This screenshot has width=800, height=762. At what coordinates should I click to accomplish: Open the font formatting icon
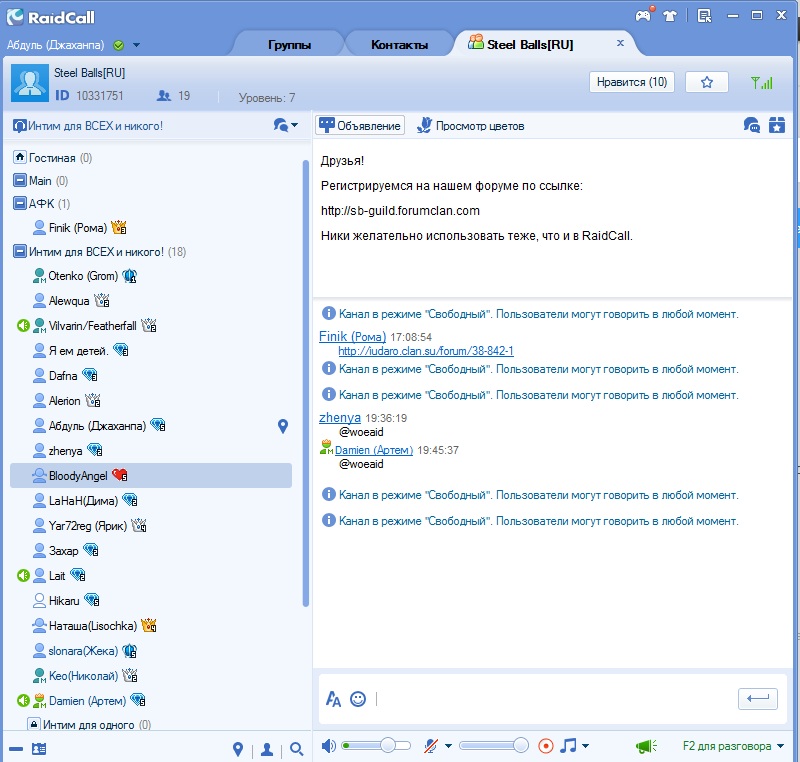tap(333, 699)
